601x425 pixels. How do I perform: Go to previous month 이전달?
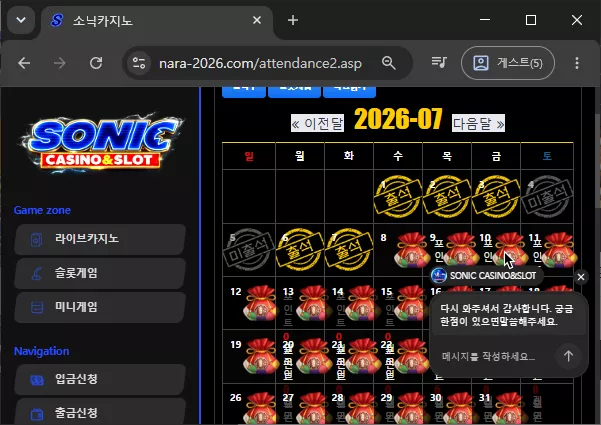point(317,123)
